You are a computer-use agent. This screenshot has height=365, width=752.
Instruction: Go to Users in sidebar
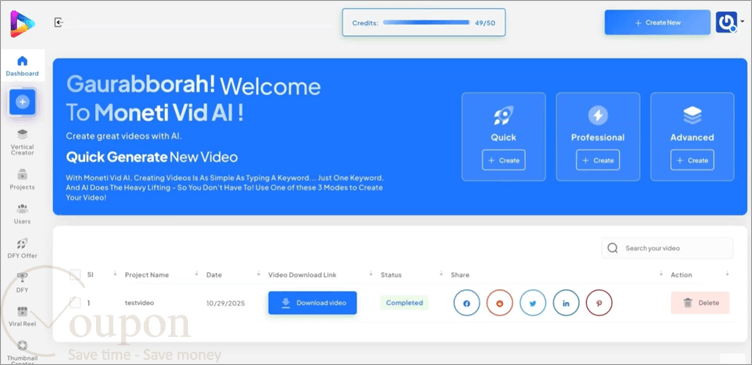(x=23, y=214)
